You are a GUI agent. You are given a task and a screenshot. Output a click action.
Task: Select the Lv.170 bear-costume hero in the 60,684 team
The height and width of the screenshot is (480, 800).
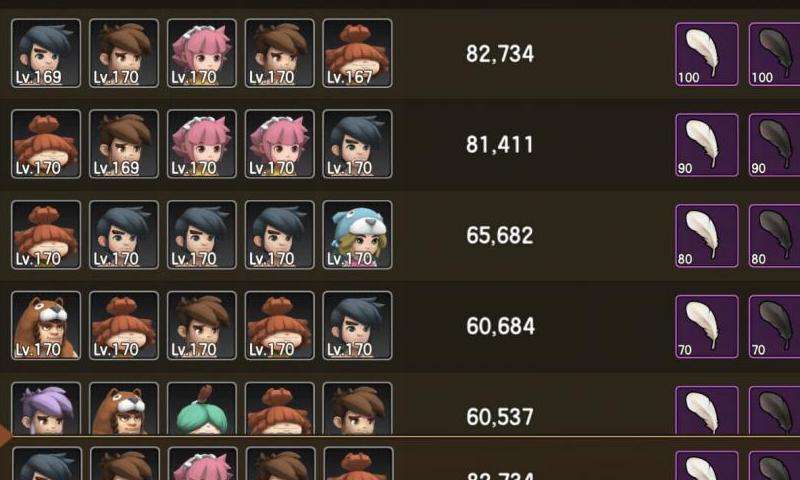click(46, 325)
